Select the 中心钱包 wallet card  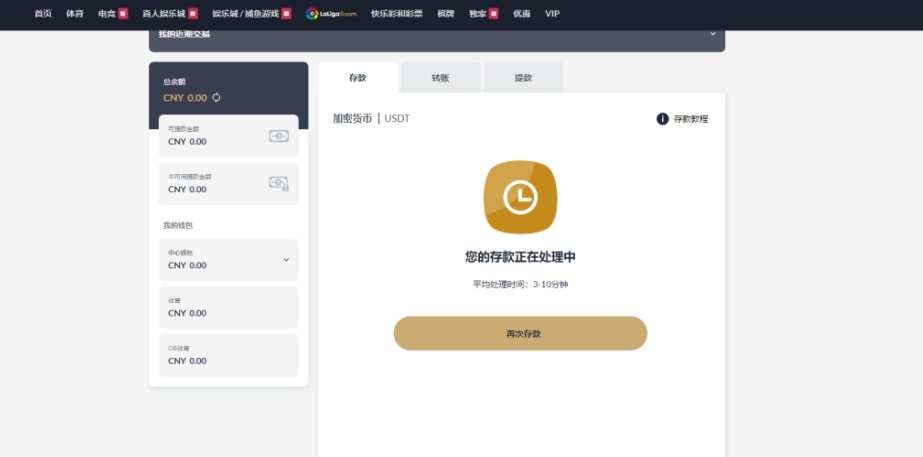click(x=228, y=260)
